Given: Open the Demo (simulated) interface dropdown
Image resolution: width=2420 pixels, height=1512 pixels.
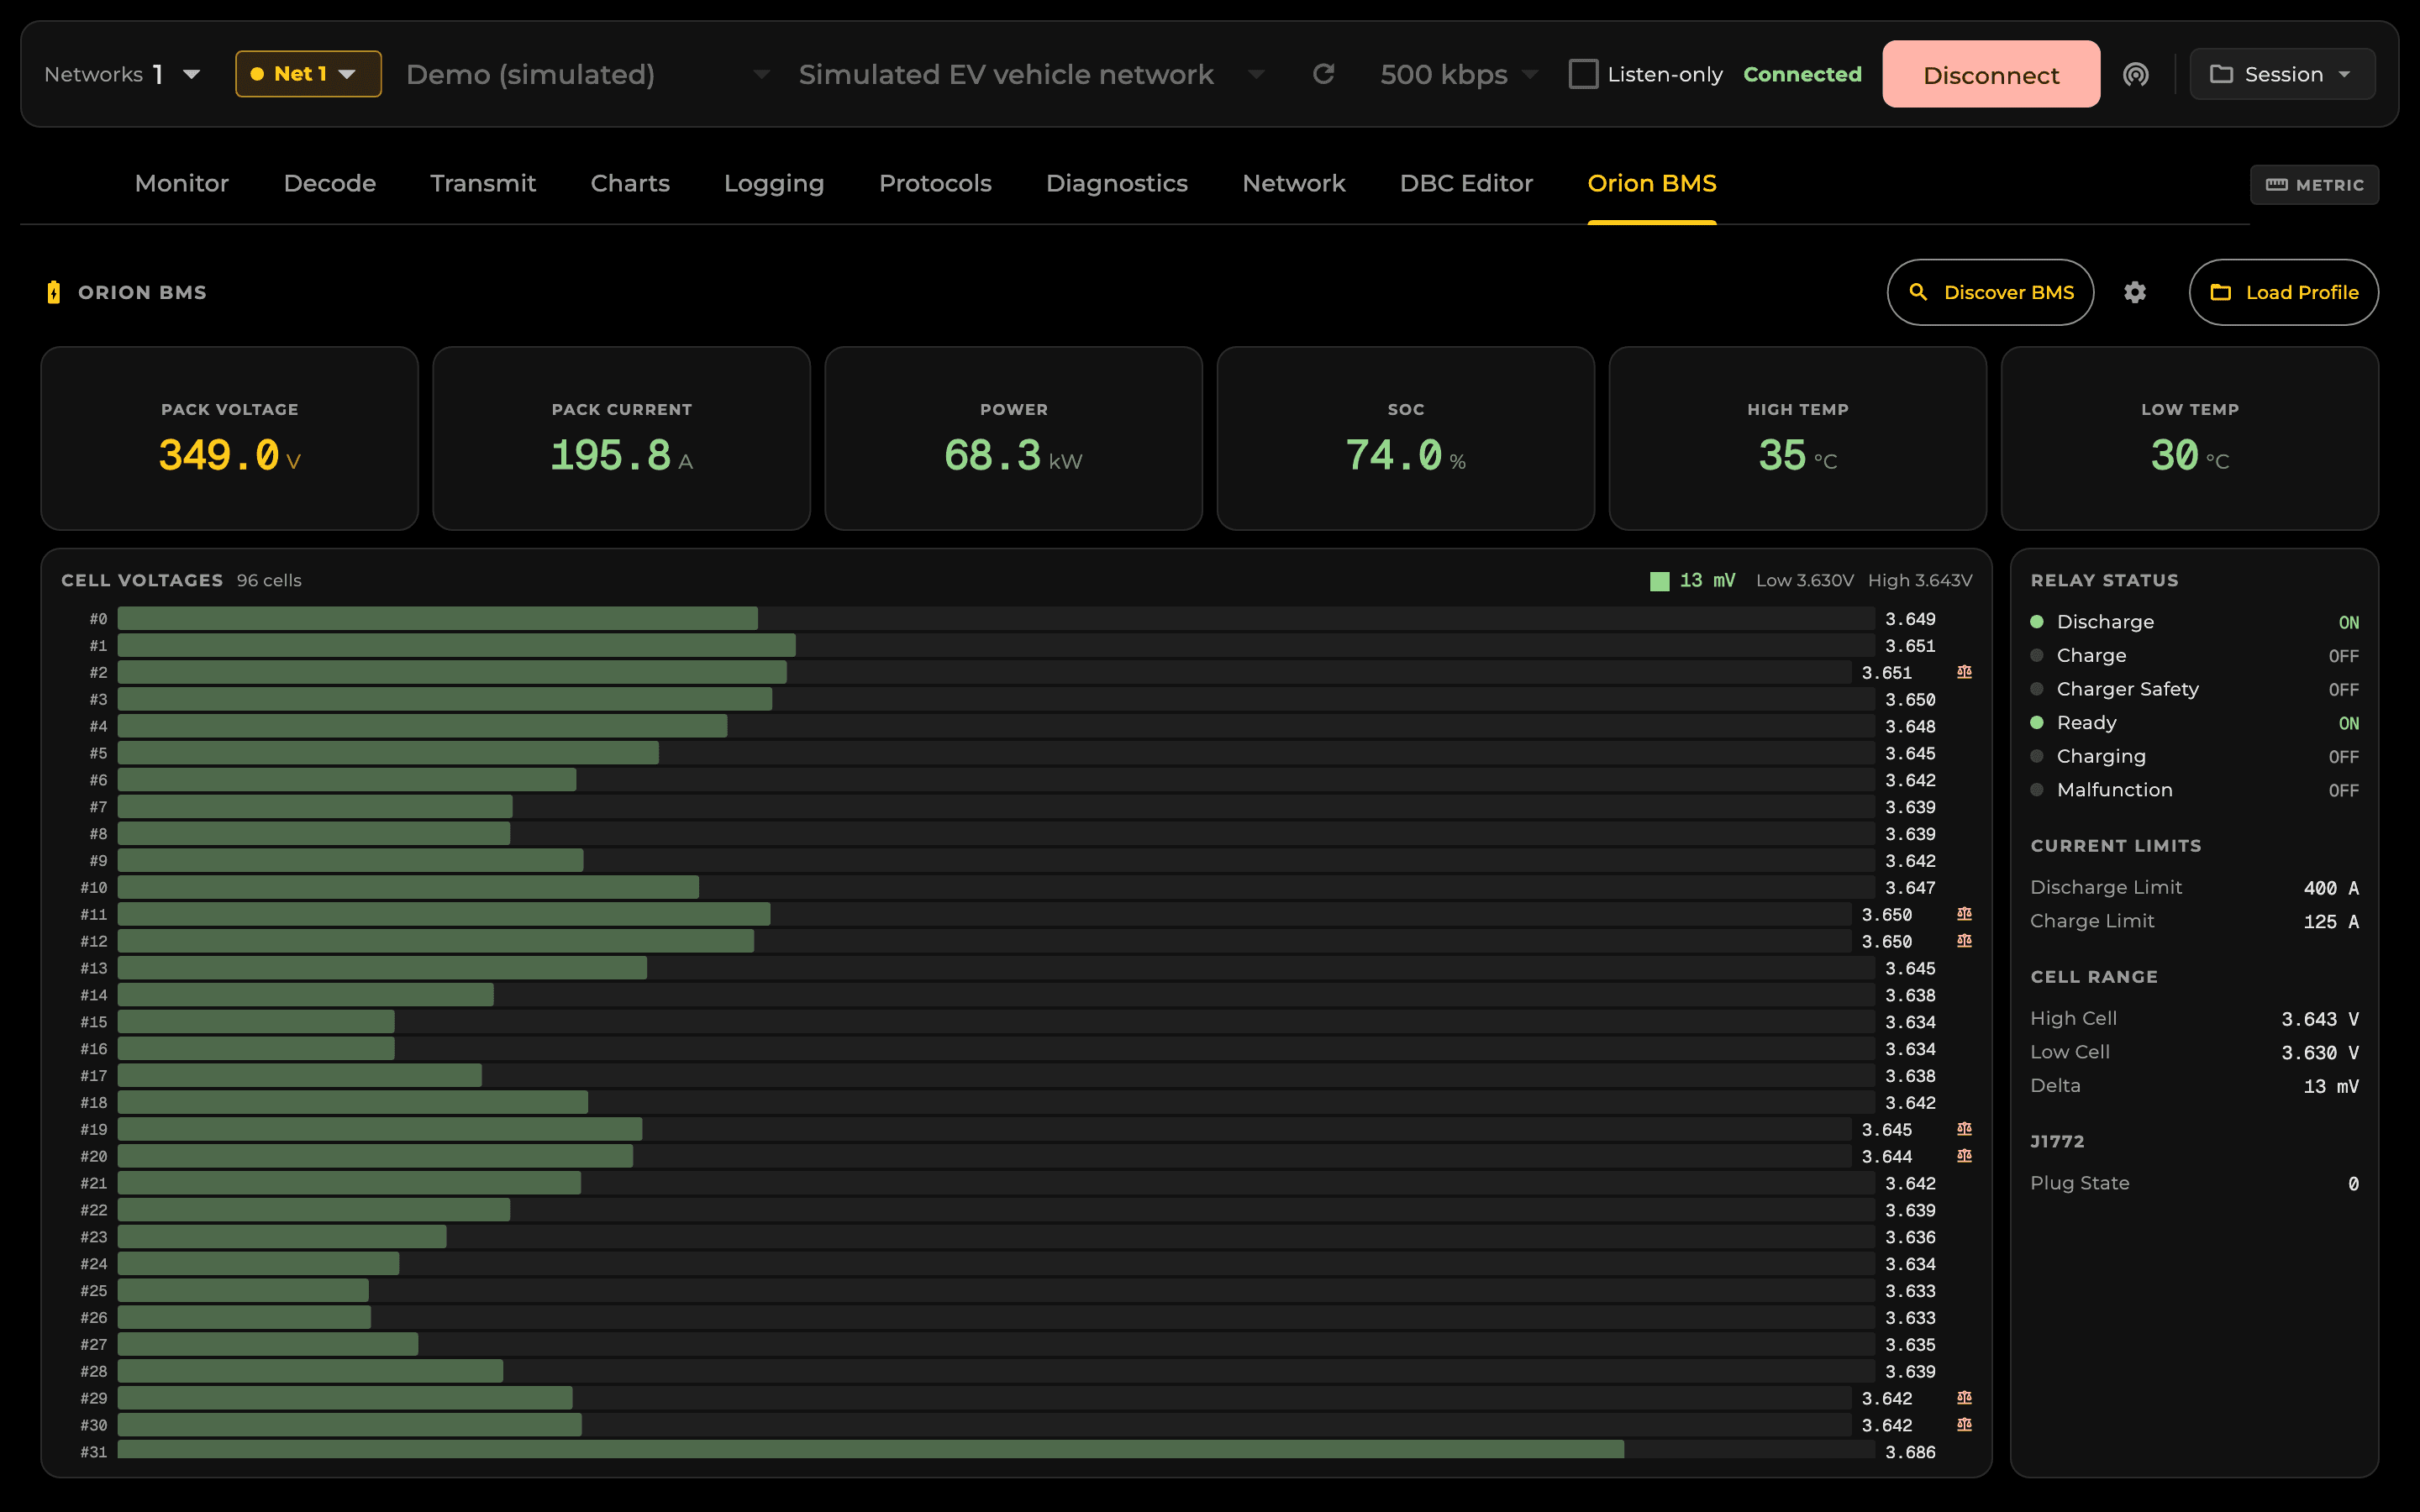Looking at the screenshot, I should click(x=588, y=74).
